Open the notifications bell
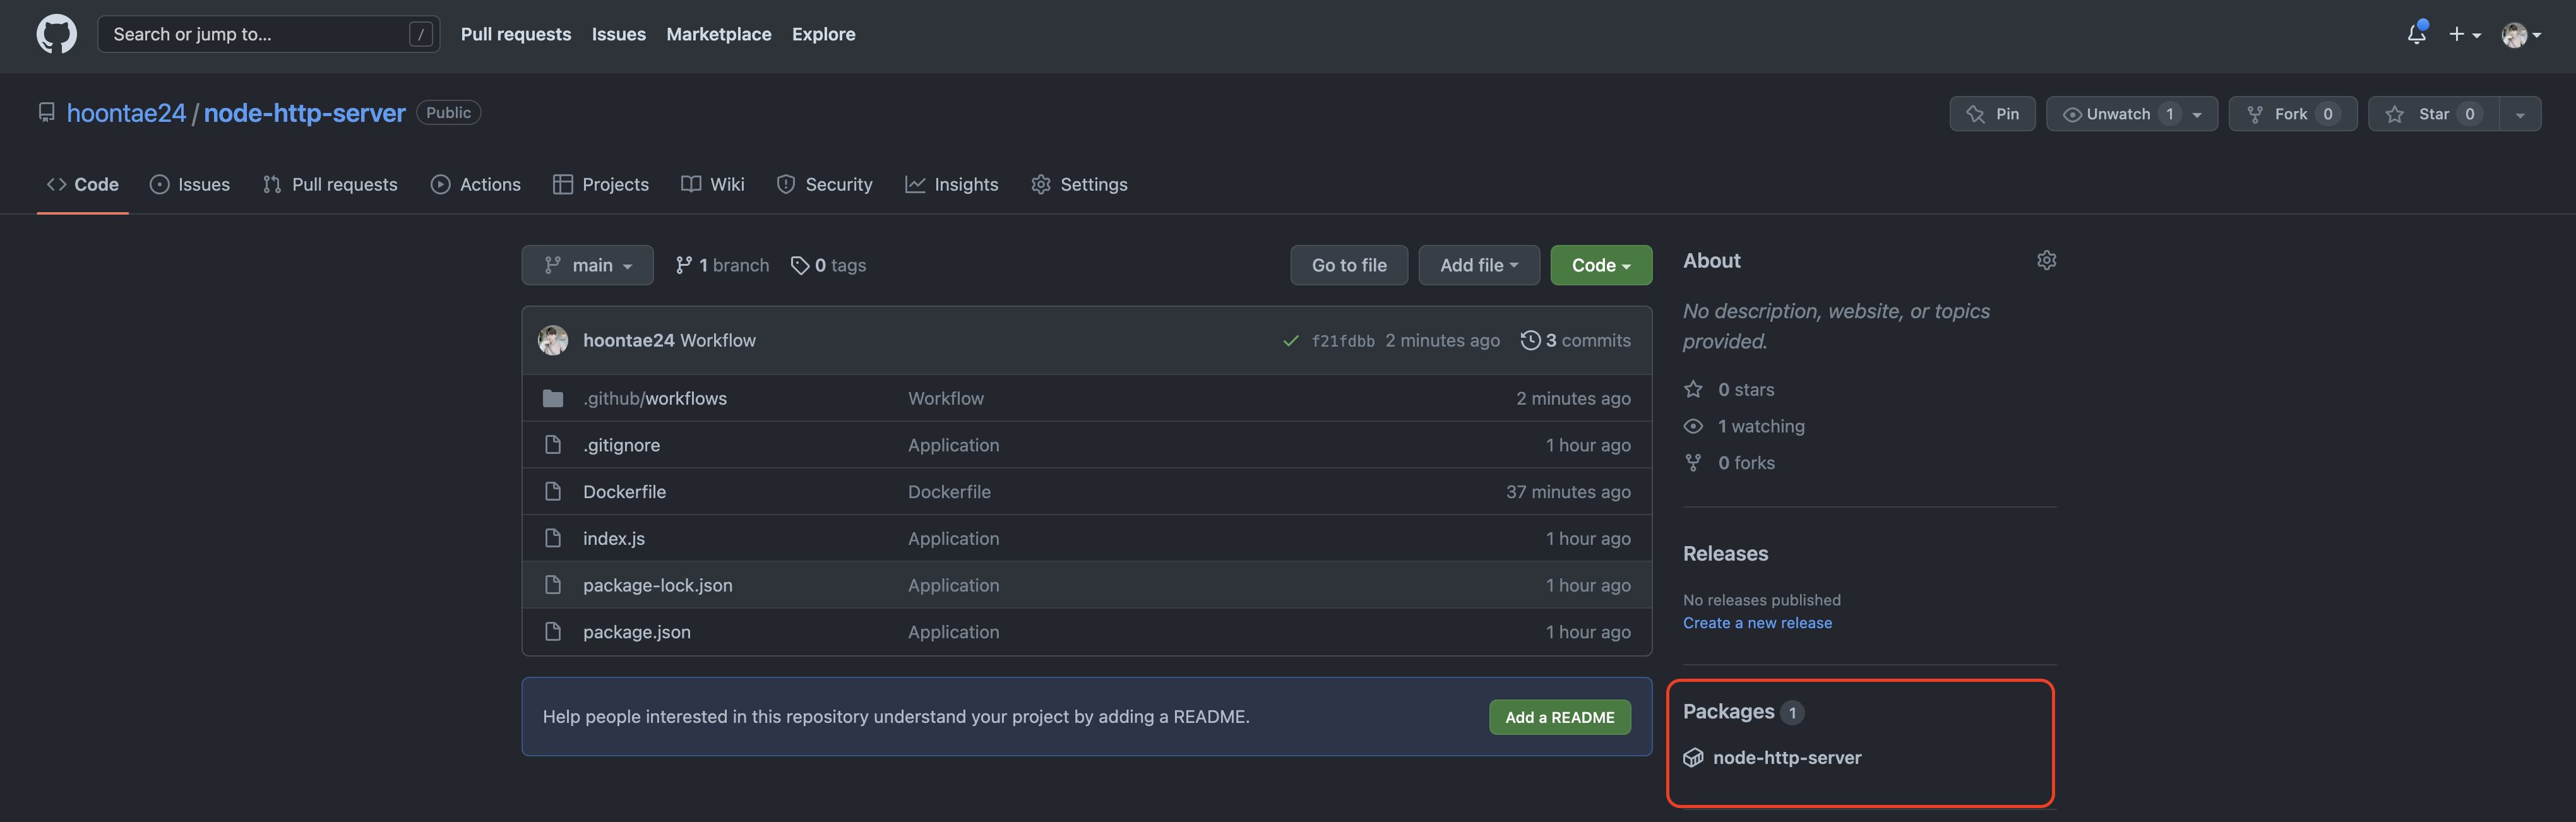The width and height of the screenshot is (2576, 822). coord(2416,34)
